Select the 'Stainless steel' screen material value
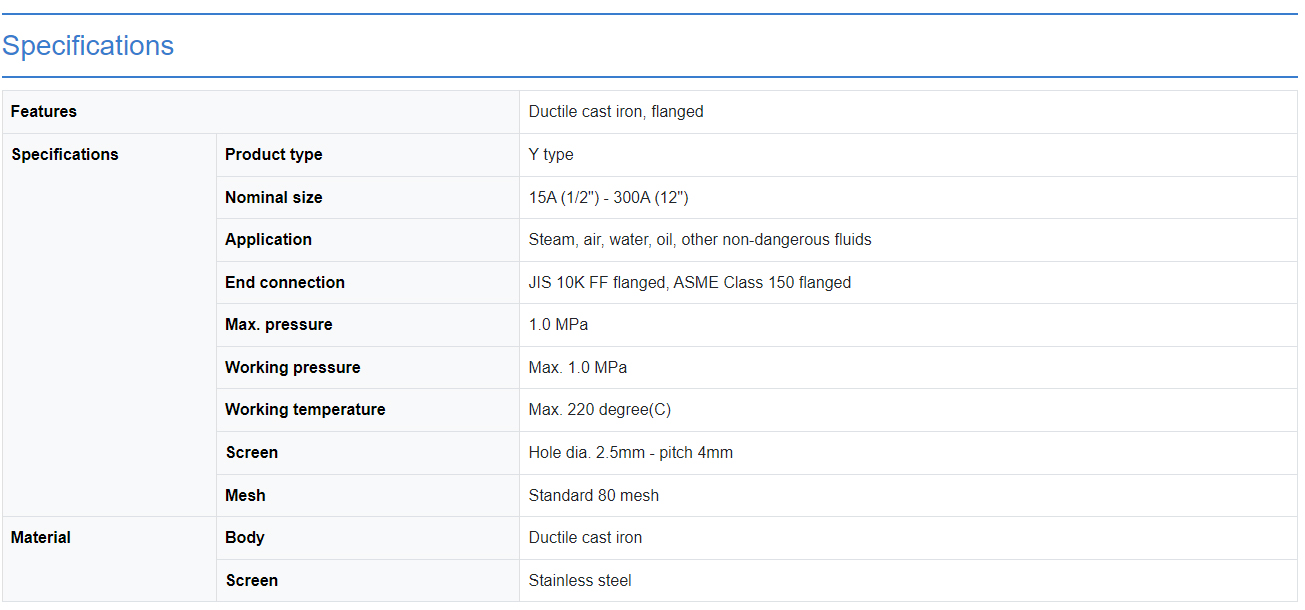The image size is (1305, 610). 580,581
